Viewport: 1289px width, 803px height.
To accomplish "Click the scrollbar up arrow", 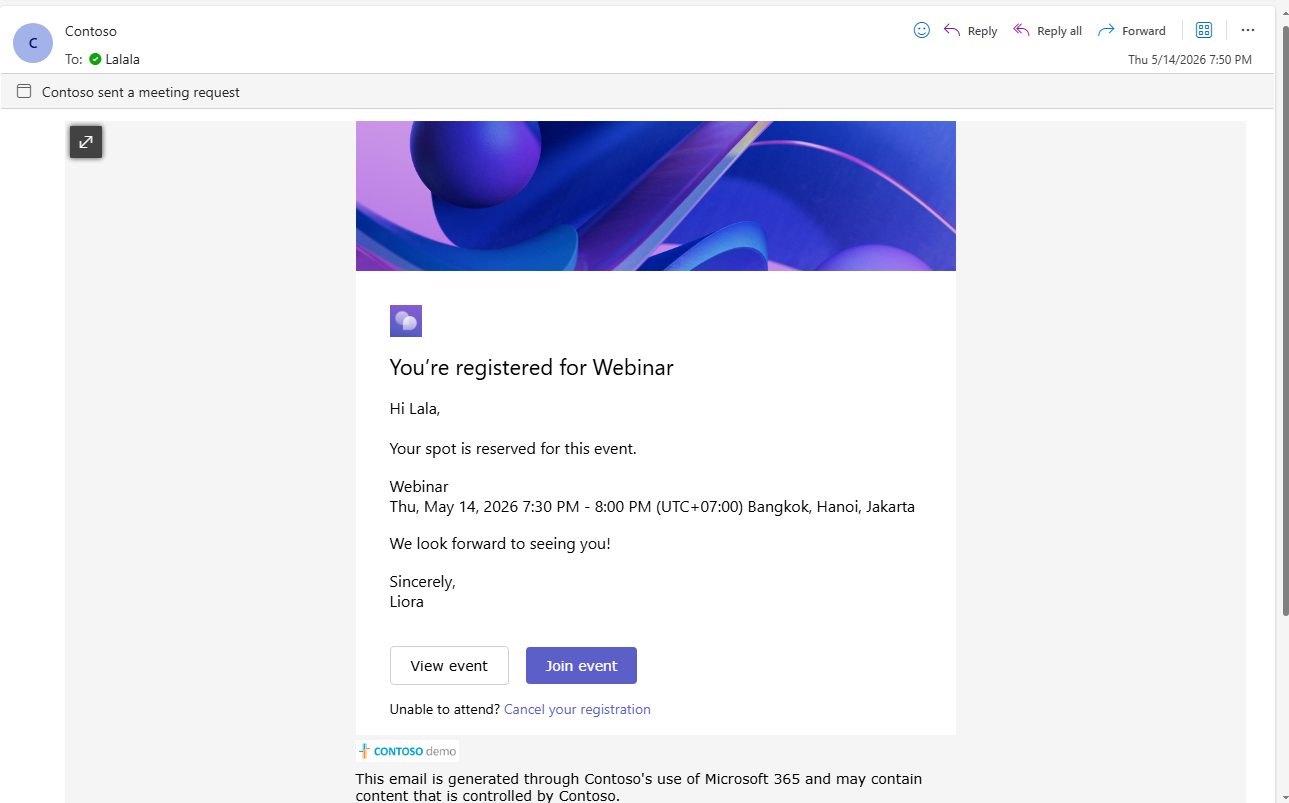I will [1284, 12].
